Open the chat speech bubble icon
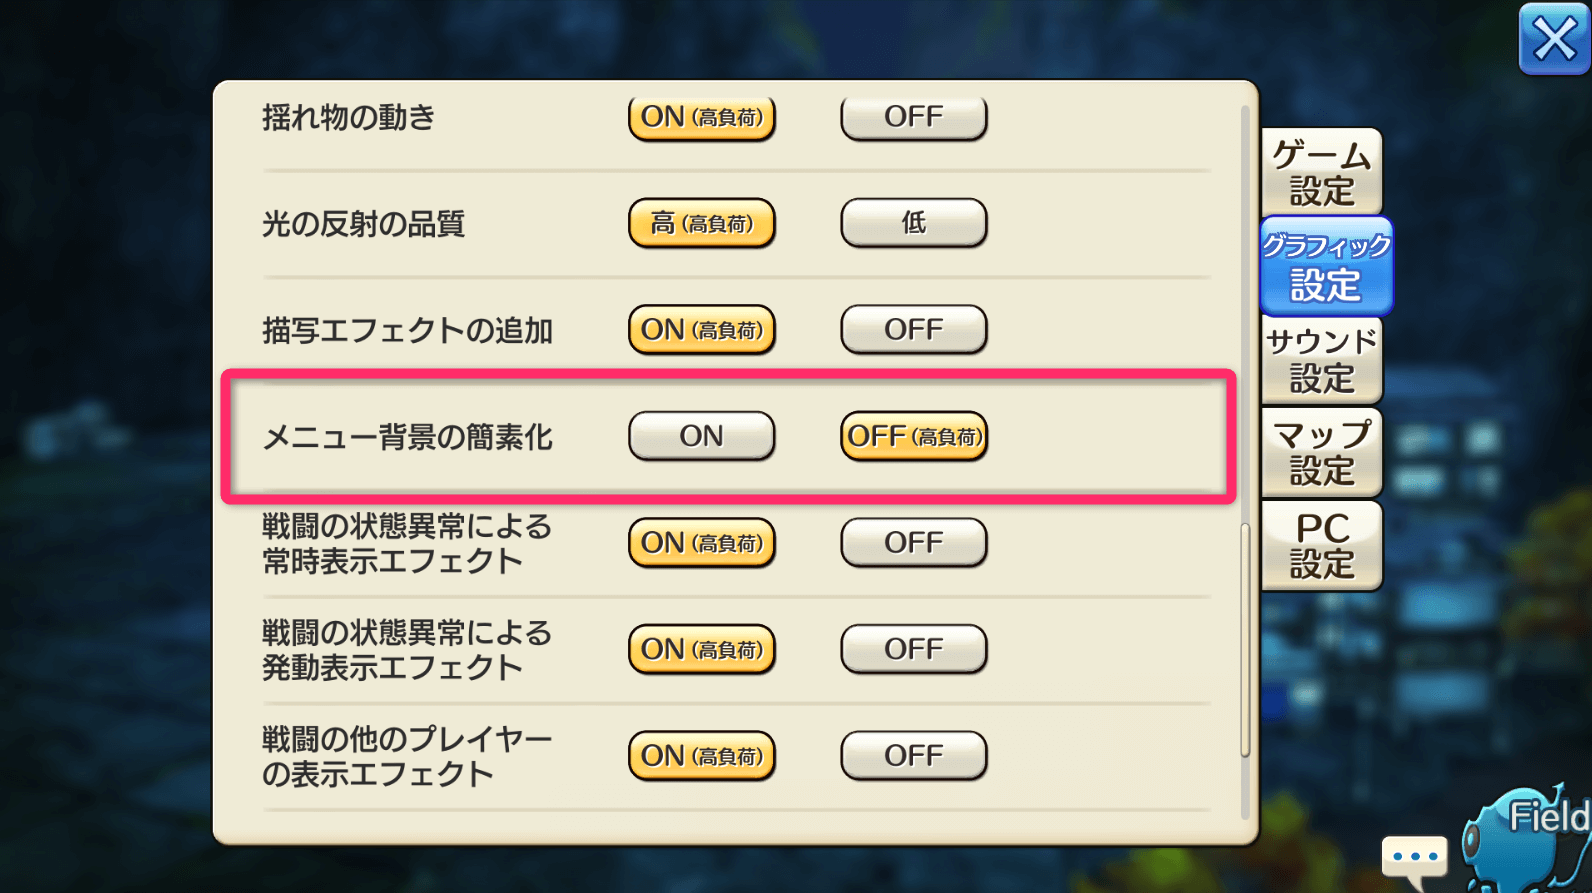 (1414, 858)
